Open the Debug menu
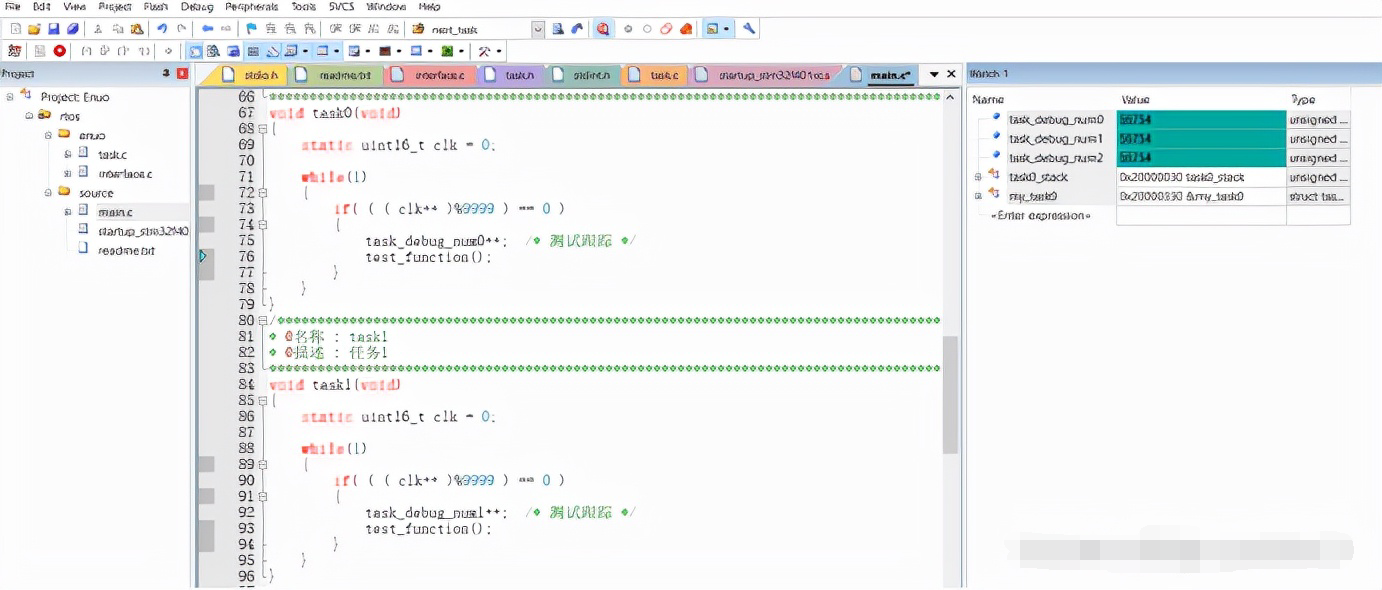 coord(197,7)
